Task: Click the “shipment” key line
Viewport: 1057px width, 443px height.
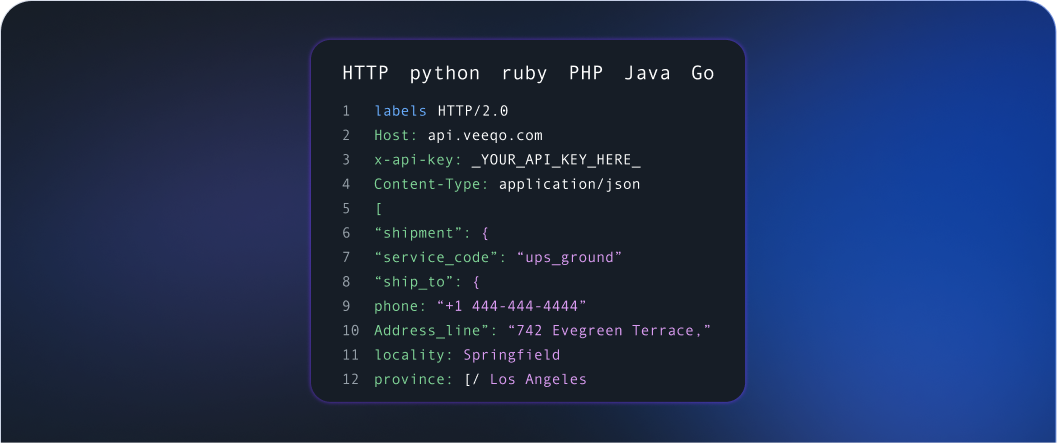Action: click(x=431, y=233)
